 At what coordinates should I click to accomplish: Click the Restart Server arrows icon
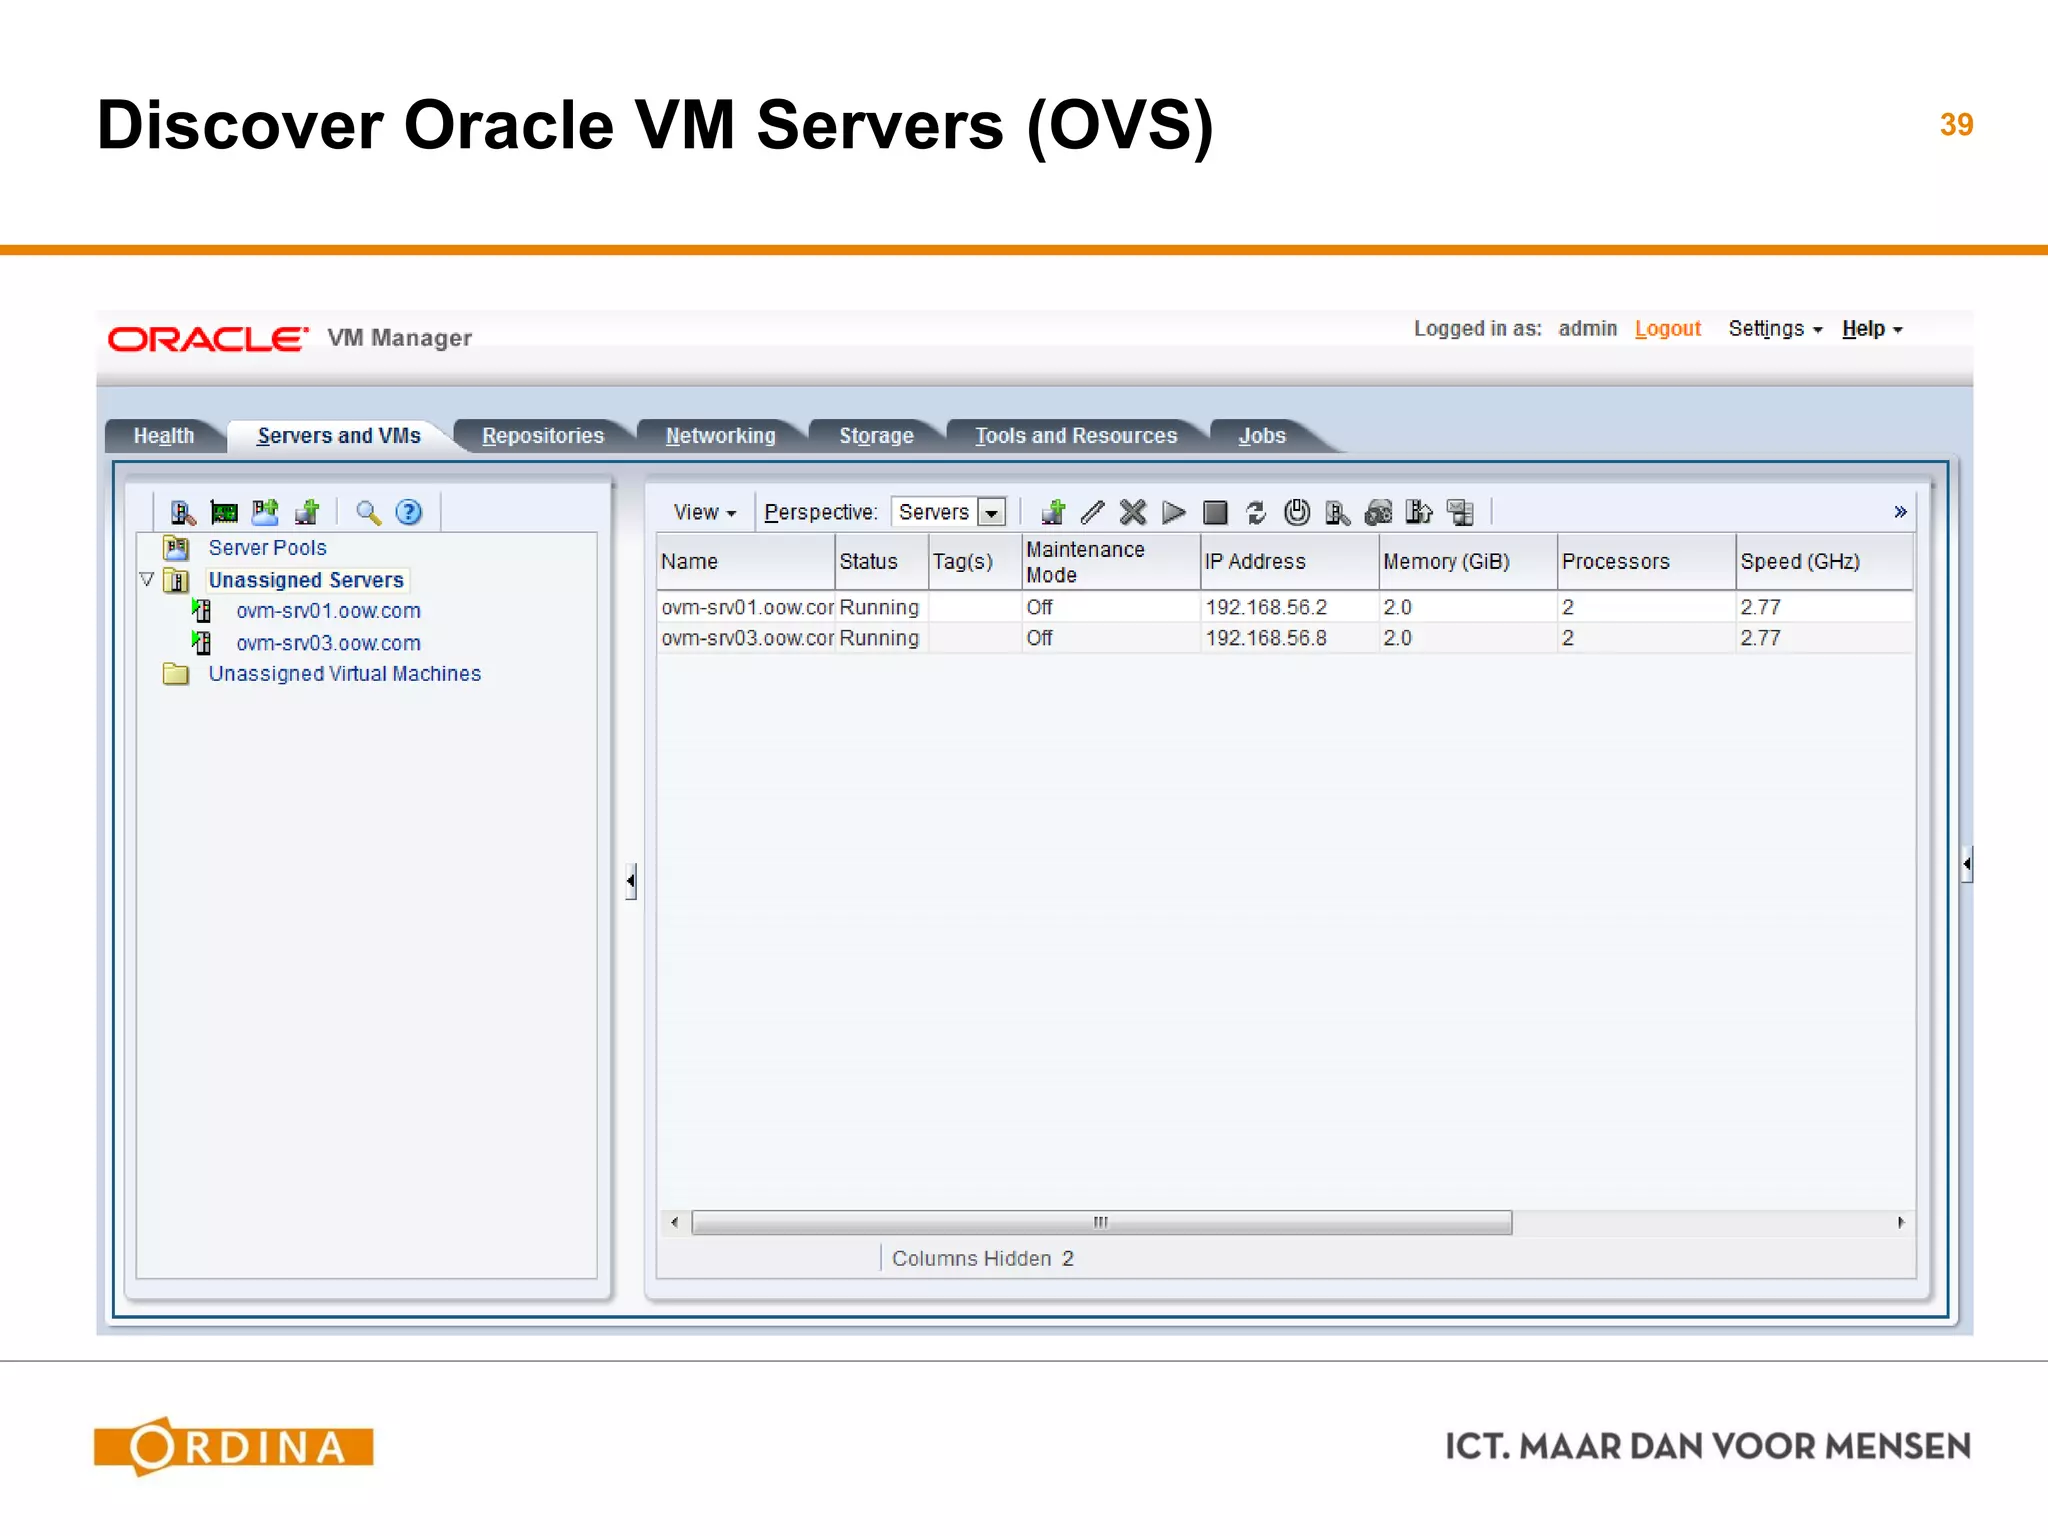point(1256,513)
